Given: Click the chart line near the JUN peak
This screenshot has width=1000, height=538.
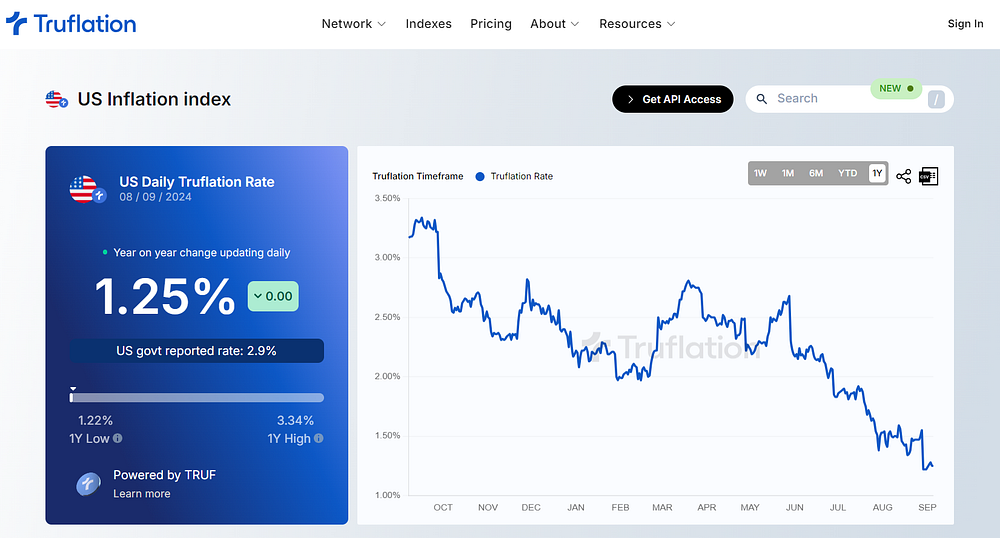Looking at the screenshot, I should [x=789, y=297].
